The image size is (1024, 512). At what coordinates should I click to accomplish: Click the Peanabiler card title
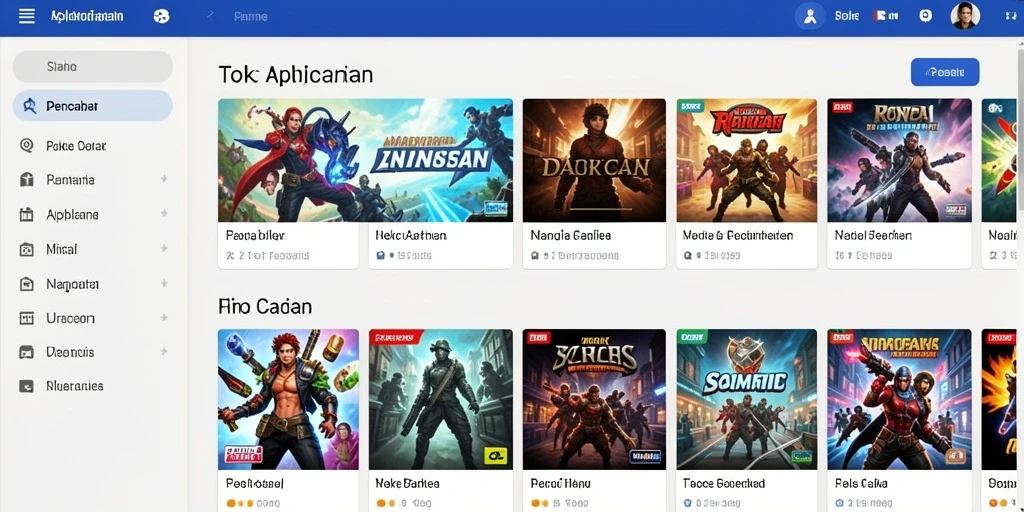[255, 235]
